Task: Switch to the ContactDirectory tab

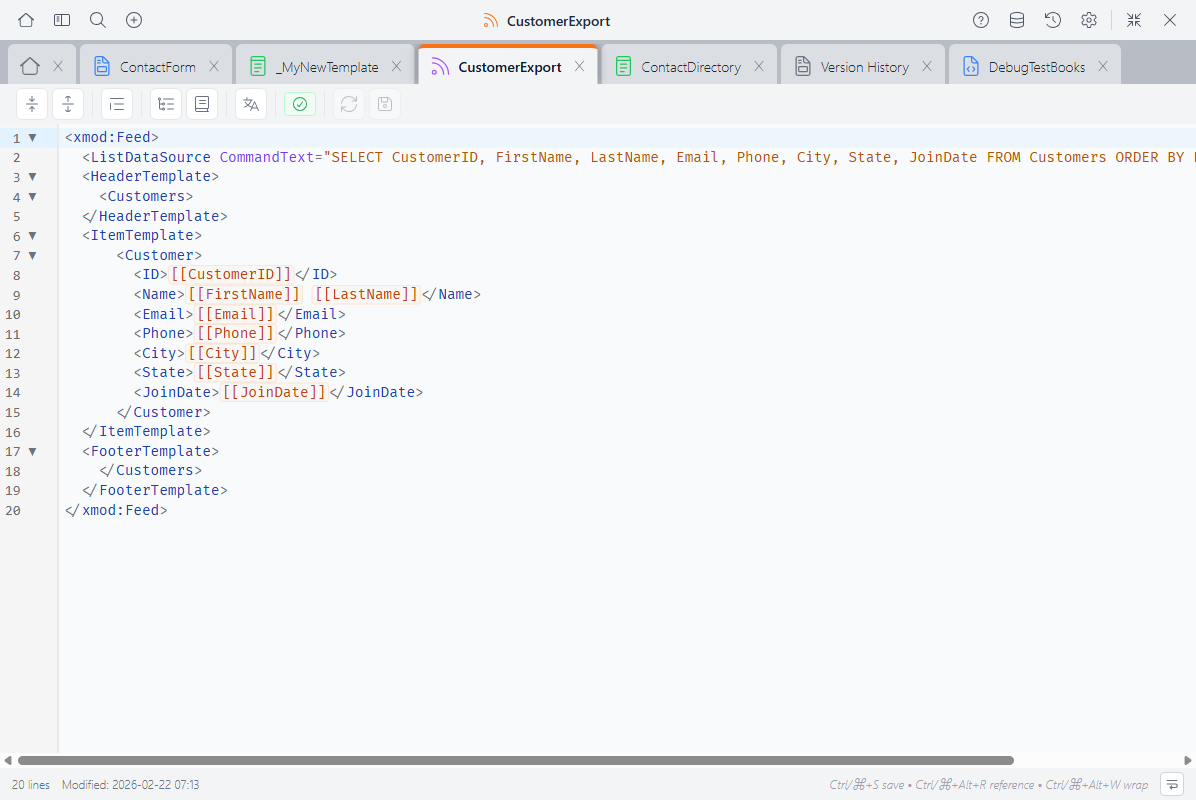Action: point(691,67)
